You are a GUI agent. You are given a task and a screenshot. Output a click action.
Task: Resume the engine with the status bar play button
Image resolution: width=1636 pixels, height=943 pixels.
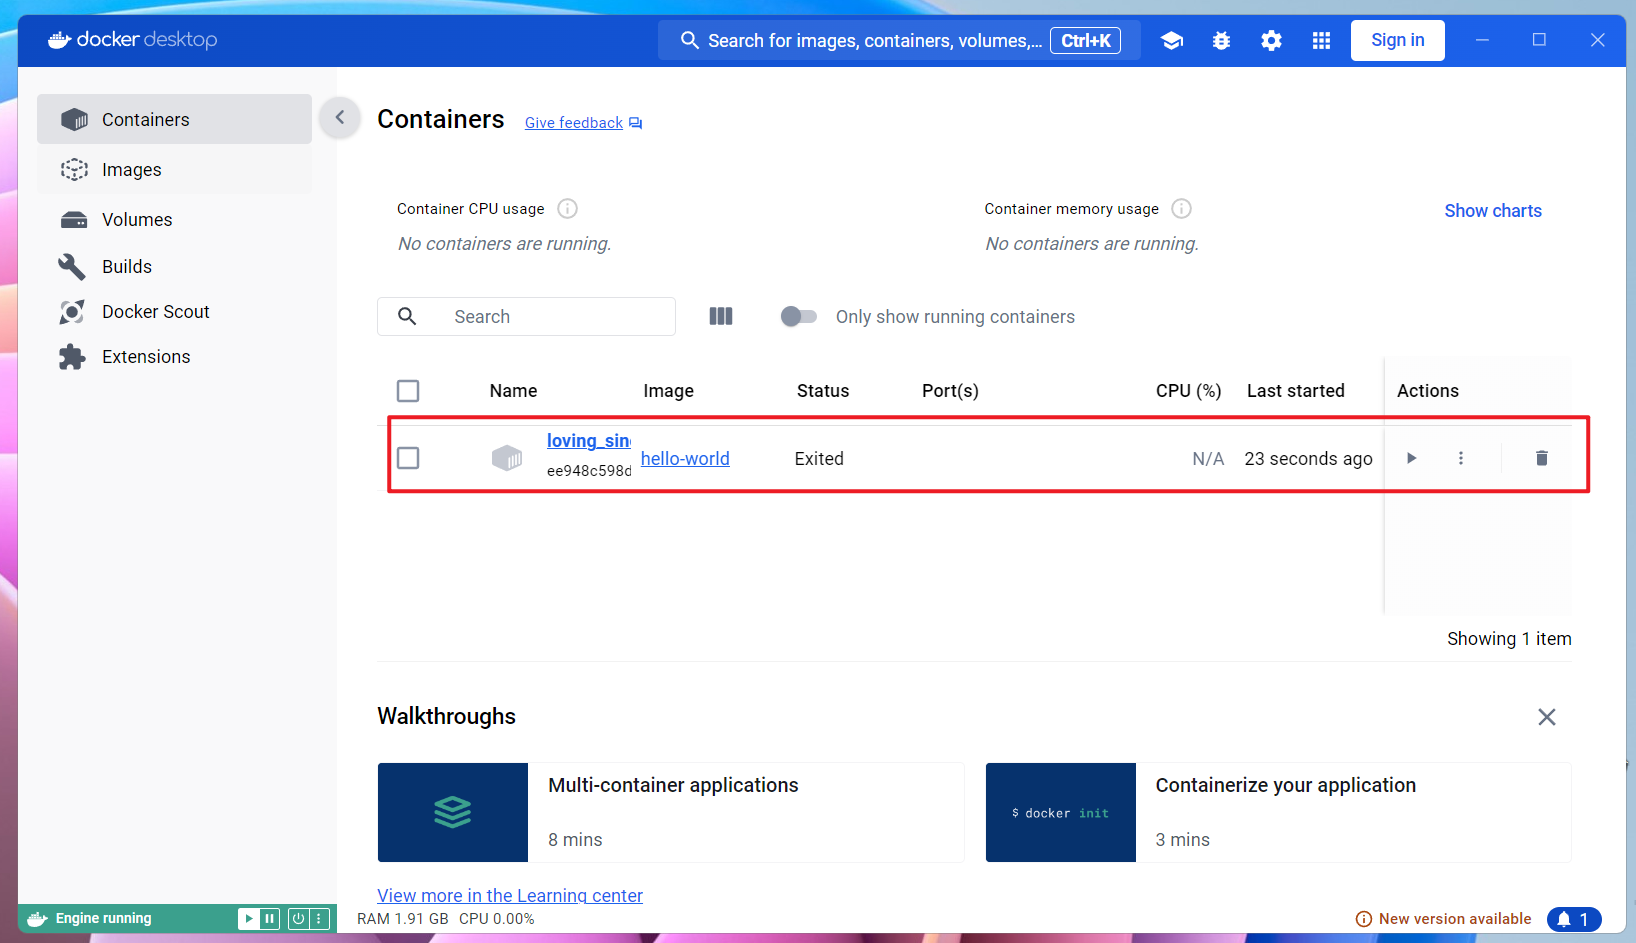point(249,918)
